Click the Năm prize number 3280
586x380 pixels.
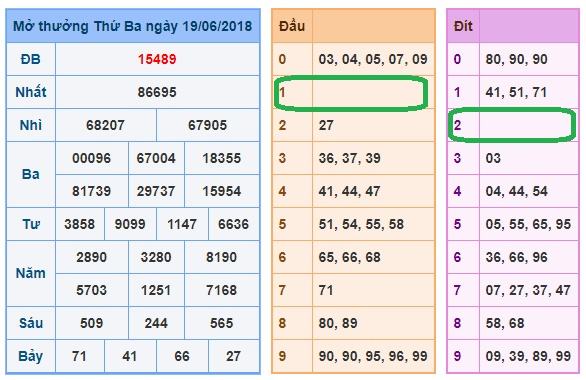coord(156,257)
